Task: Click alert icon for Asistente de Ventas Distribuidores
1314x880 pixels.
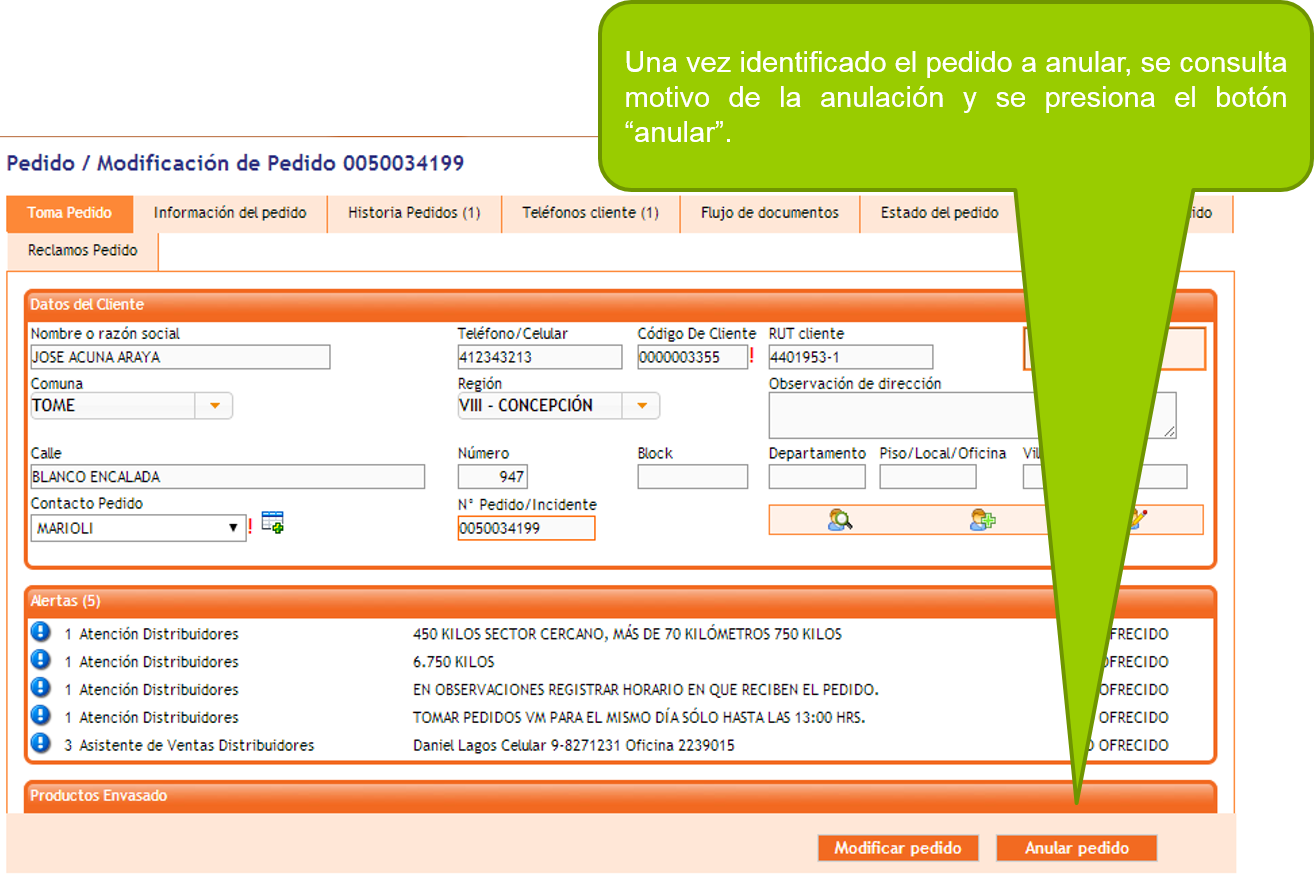Action: point(40,744)
